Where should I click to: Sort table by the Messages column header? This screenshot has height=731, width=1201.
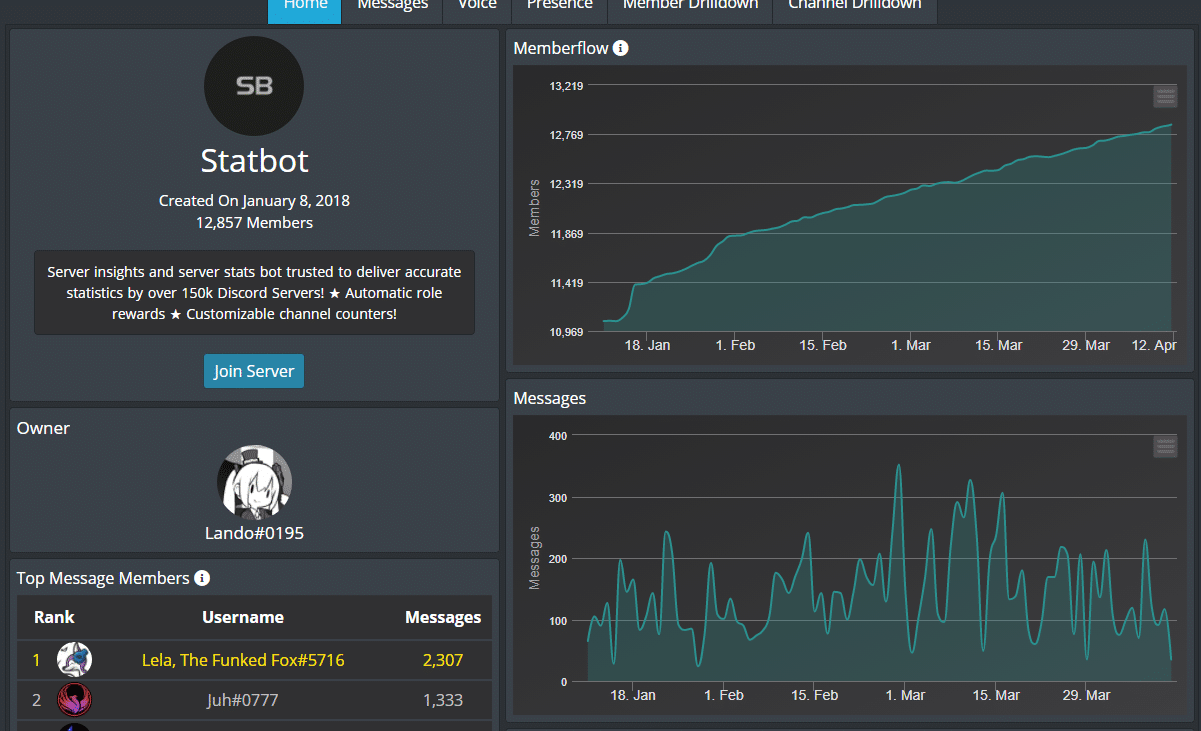(x=443, y=617)
